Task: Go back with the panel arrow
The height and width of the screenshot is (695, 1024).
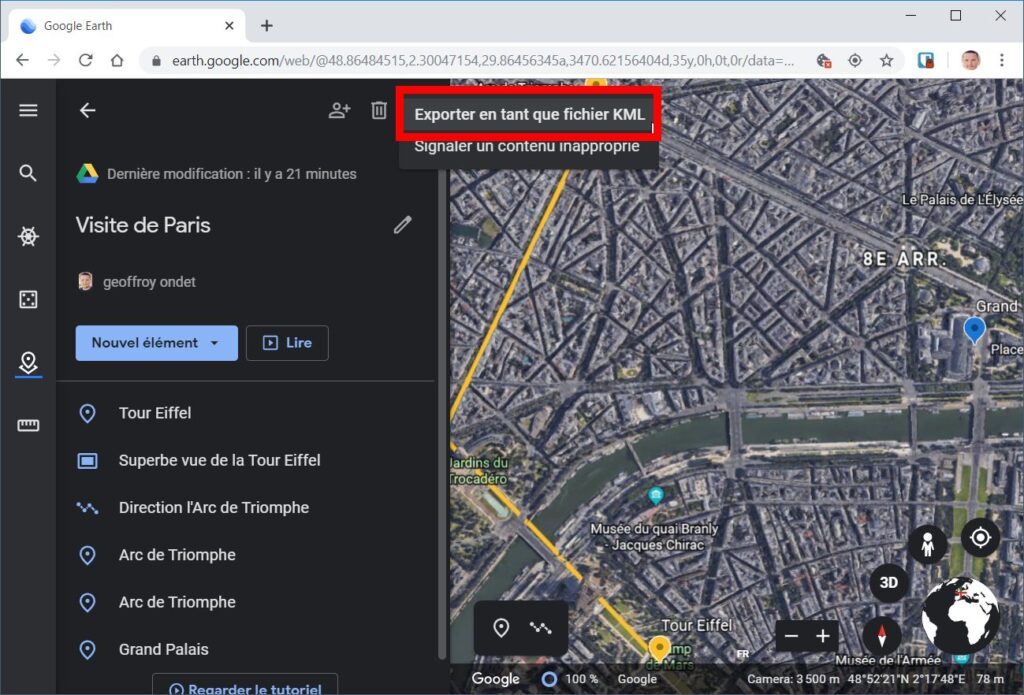Action: pos(88,110)
